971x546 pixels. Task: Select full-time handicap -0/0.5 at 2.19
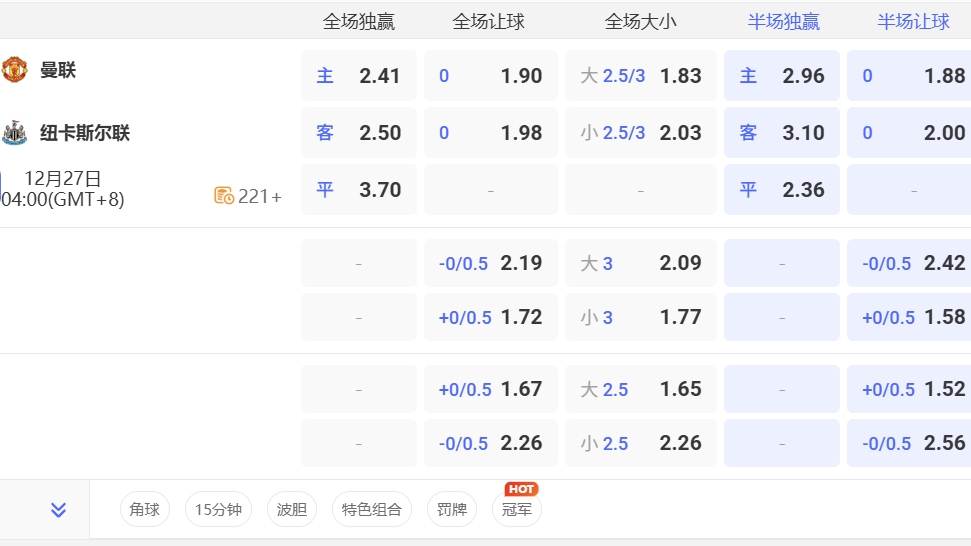tap(490, 263)
